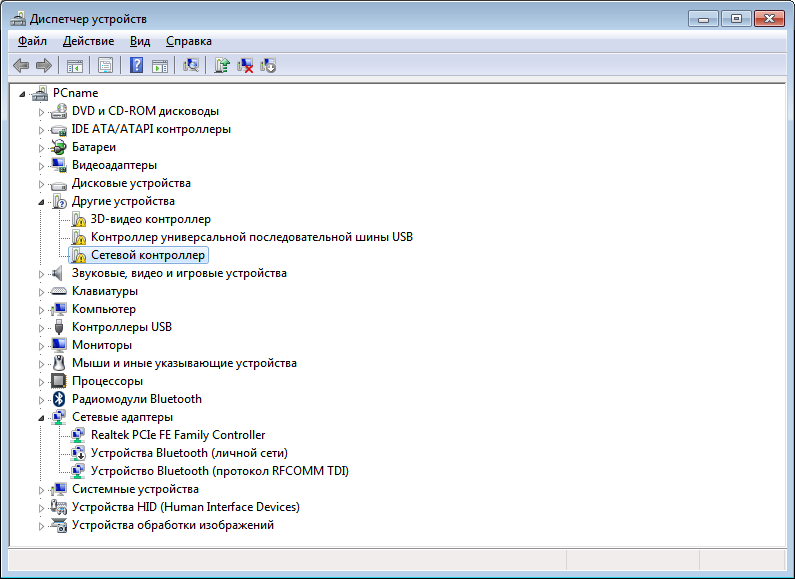Select the Сетевой контроллер device

click(x=148, y=255)
